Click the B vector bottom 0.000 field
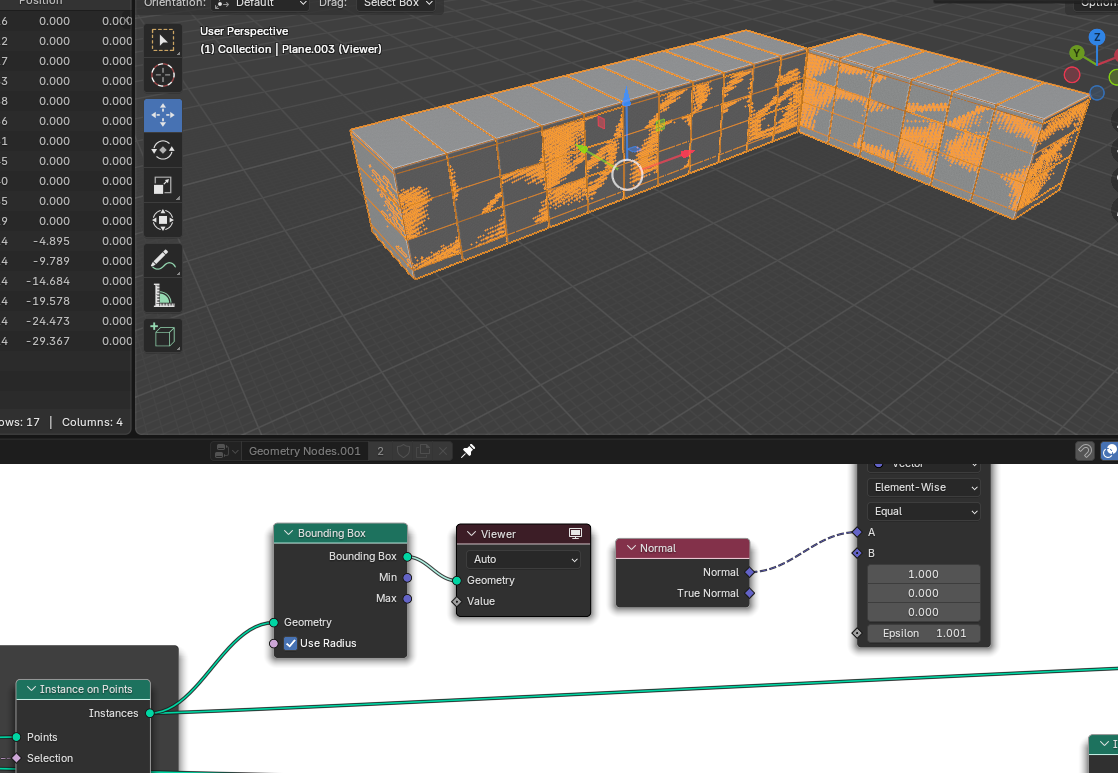Image resolution: width=1118 pixels, height=773 pixels. point(923,612)
